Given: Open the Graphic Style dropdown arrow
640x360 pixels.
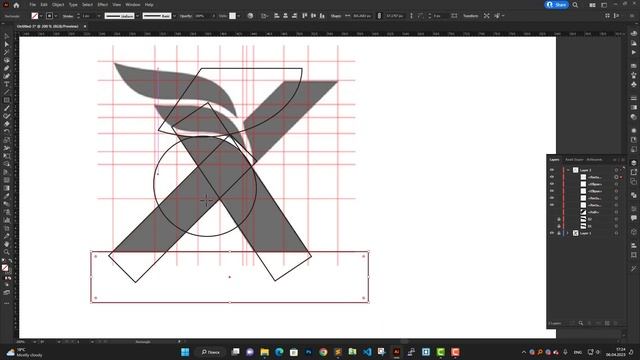Looking at the screenshot, I should click(x=238, y=16).
